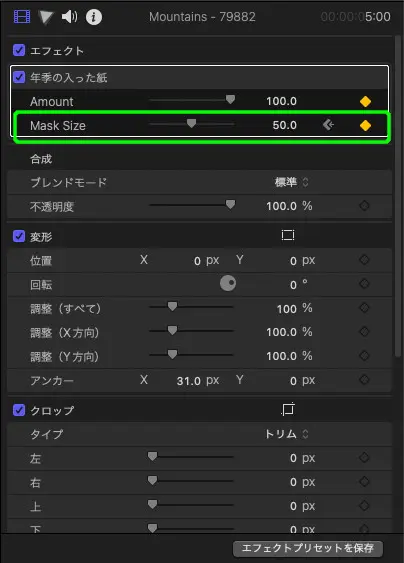Switch to the color inspector triangle icon
Viewport: 404px width, 563px height.
(x=46, y=17)
